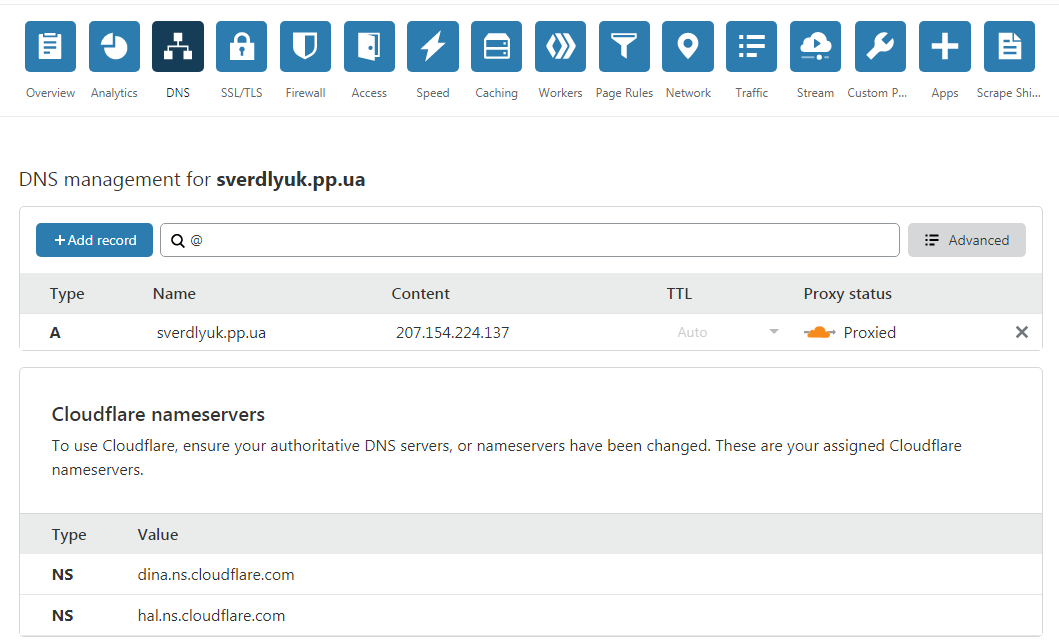
Task: Click the Overview tab label
Action: coord(51,93)
